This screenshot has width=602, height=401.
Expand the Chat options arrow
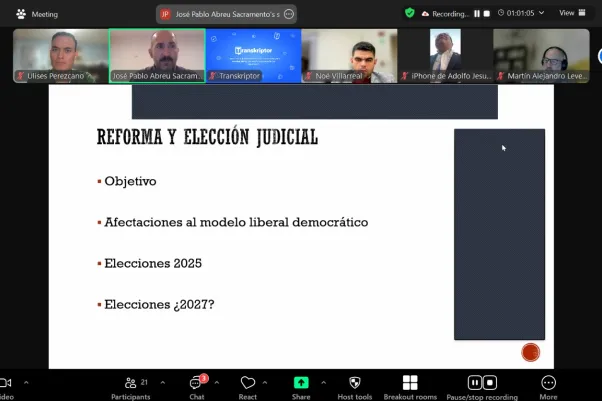tap(217, 382)
